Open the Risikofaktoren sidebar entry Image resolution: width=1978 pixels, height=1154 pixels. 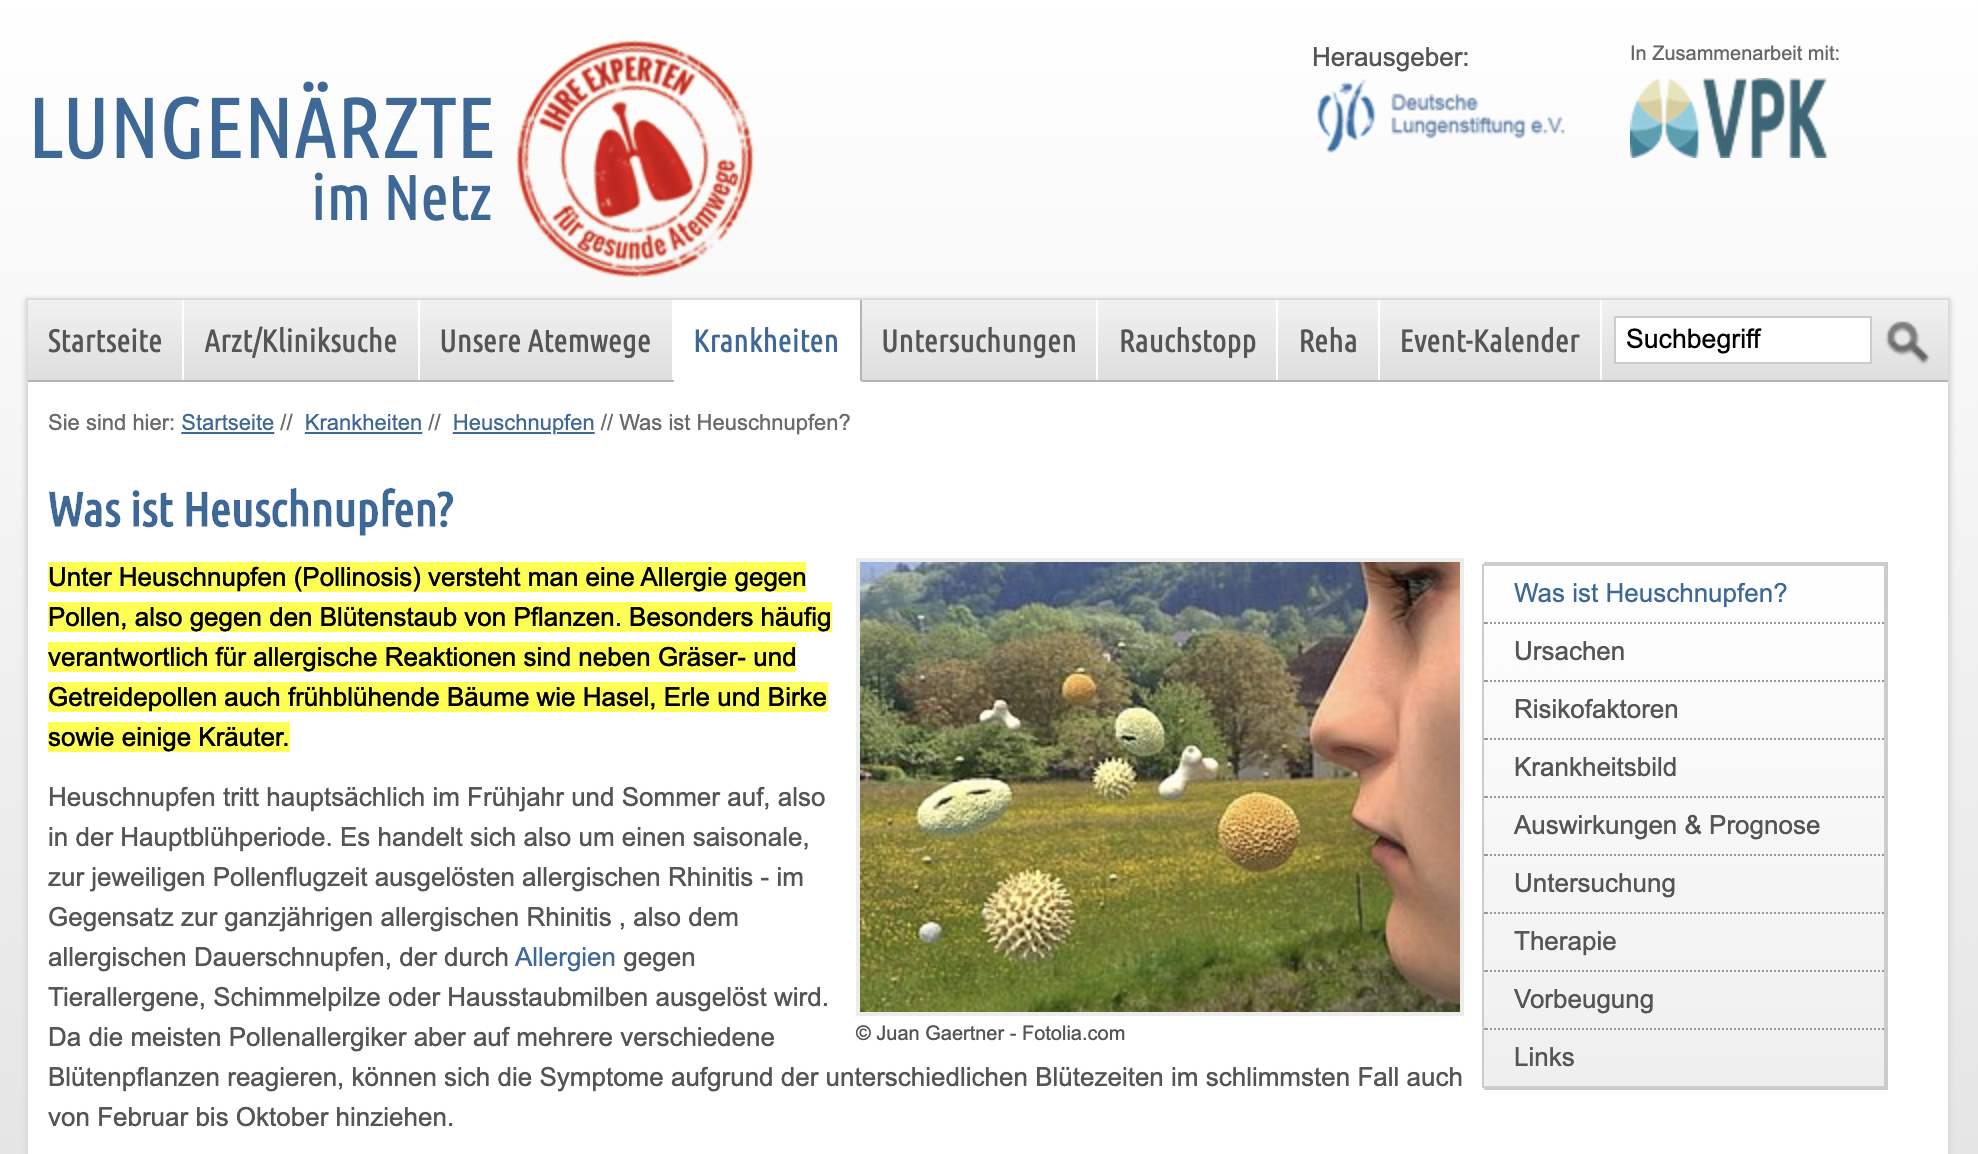point(1684,710)
